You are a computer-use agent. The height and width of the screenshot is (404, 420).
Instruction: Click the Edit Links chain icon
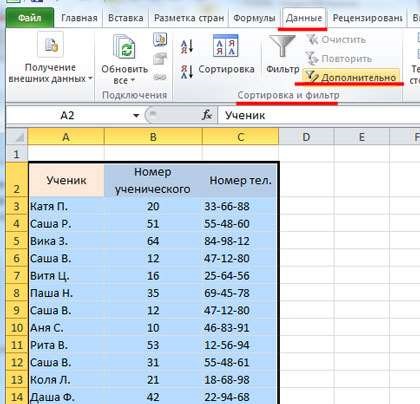[160, 77]
